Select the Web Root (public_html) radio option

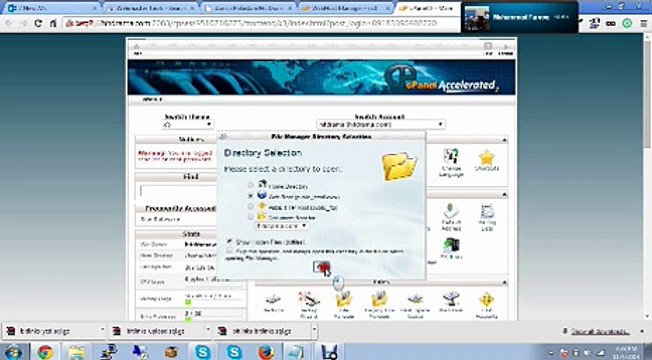coord(250,195)
